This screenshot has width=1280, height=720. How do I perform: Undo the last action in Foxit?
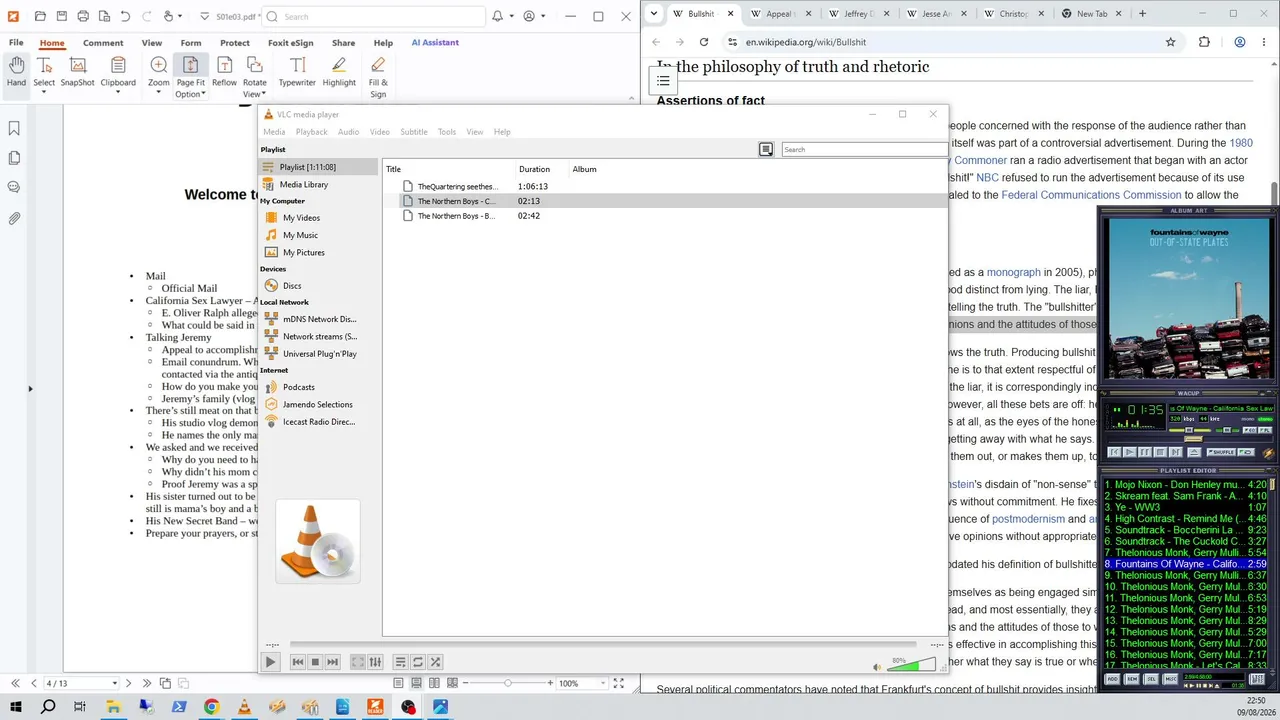click(x=125, y=16)
